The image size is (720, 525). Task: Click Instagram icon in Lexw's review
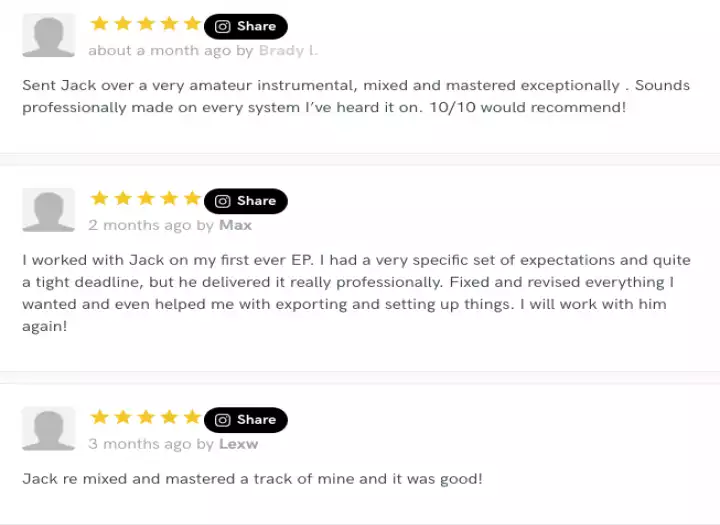click(x=223, y=420)
